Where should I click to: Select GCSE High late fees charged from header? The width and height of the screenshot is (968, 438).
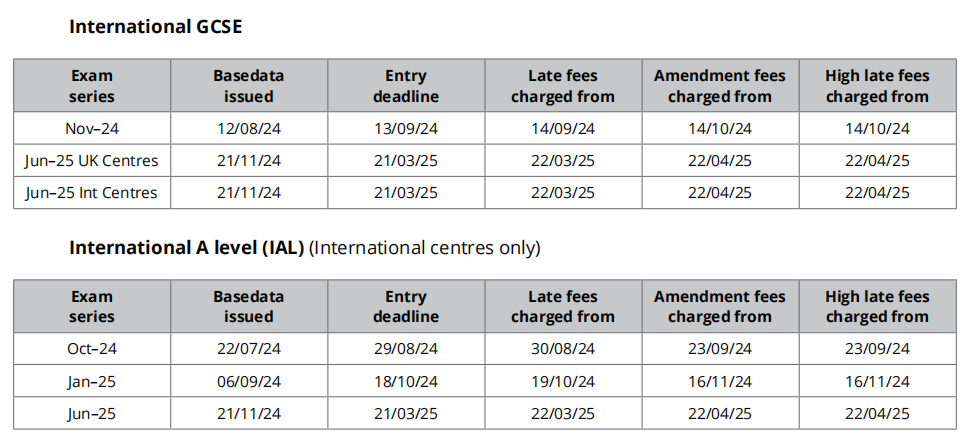pyautogui.click(x=877, y=86)
